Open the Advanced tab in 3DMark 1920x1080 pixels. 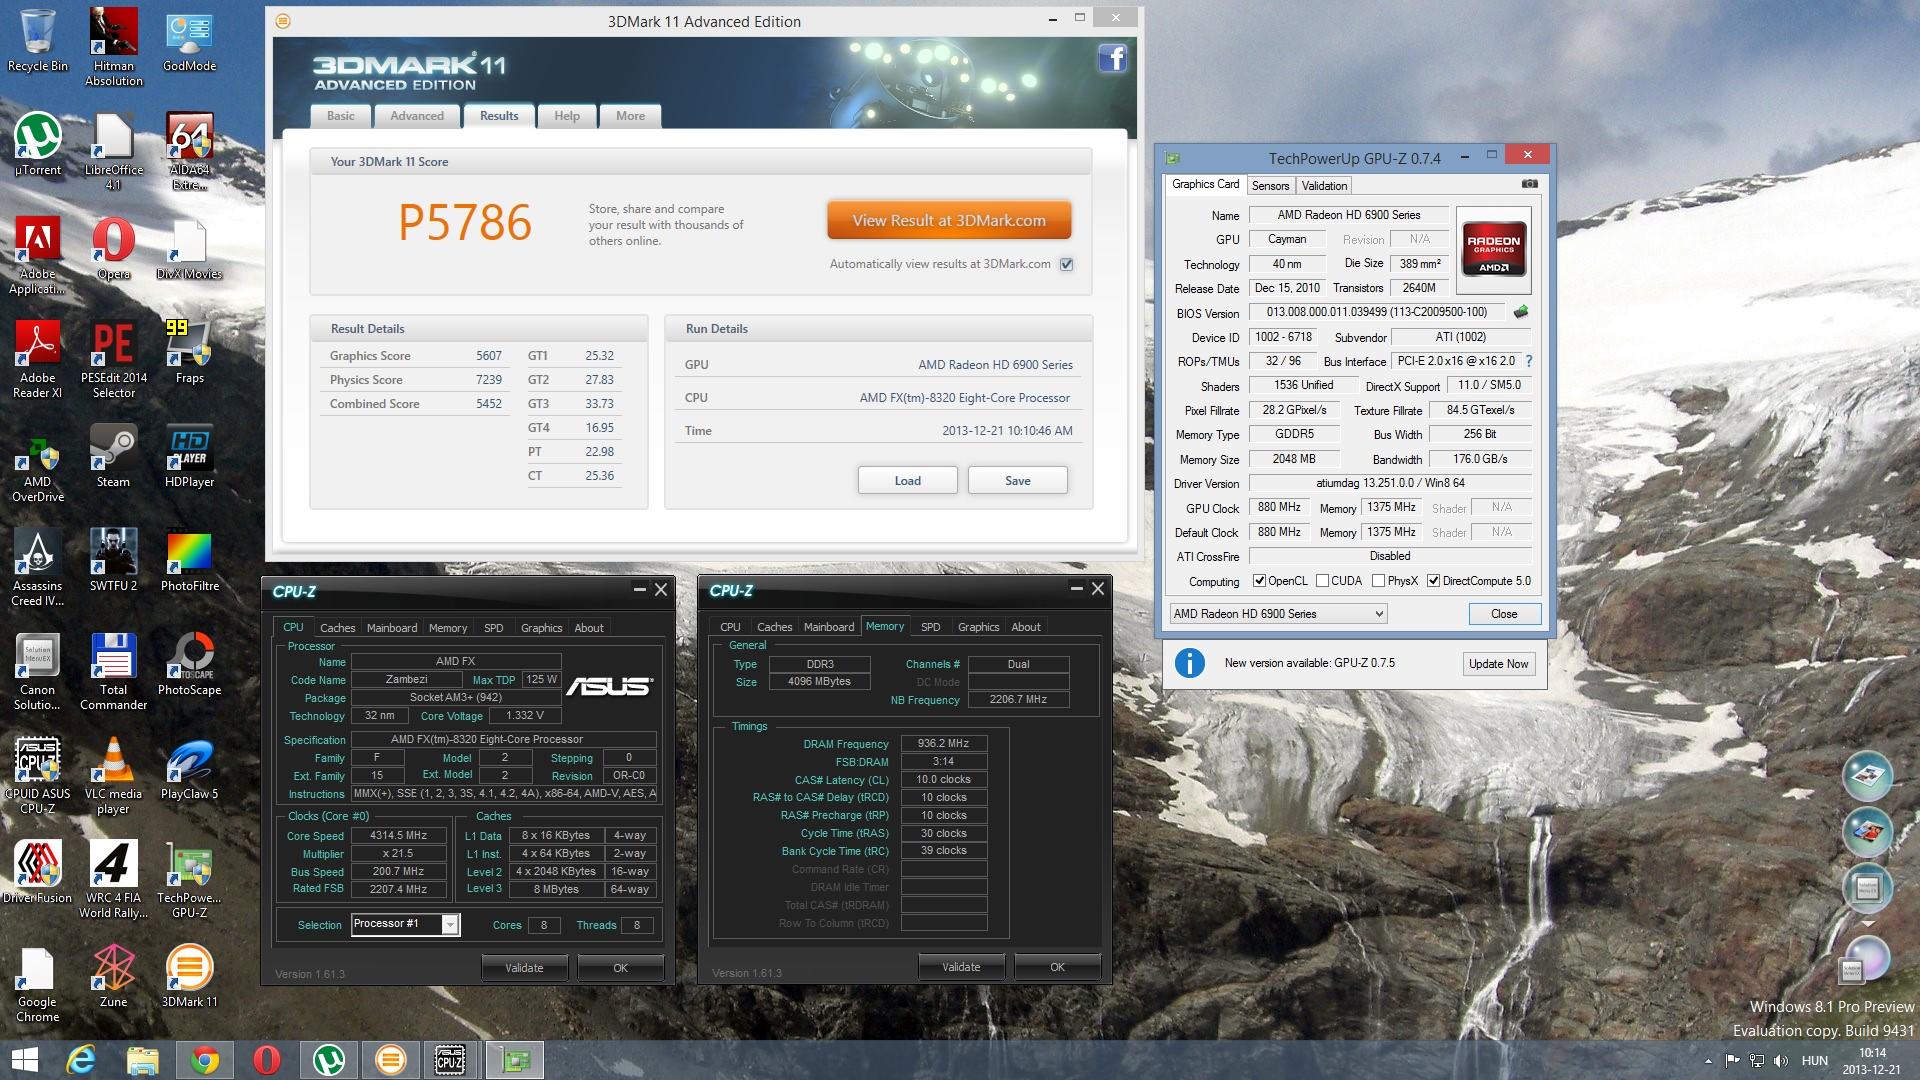click(x=417, y=116)
